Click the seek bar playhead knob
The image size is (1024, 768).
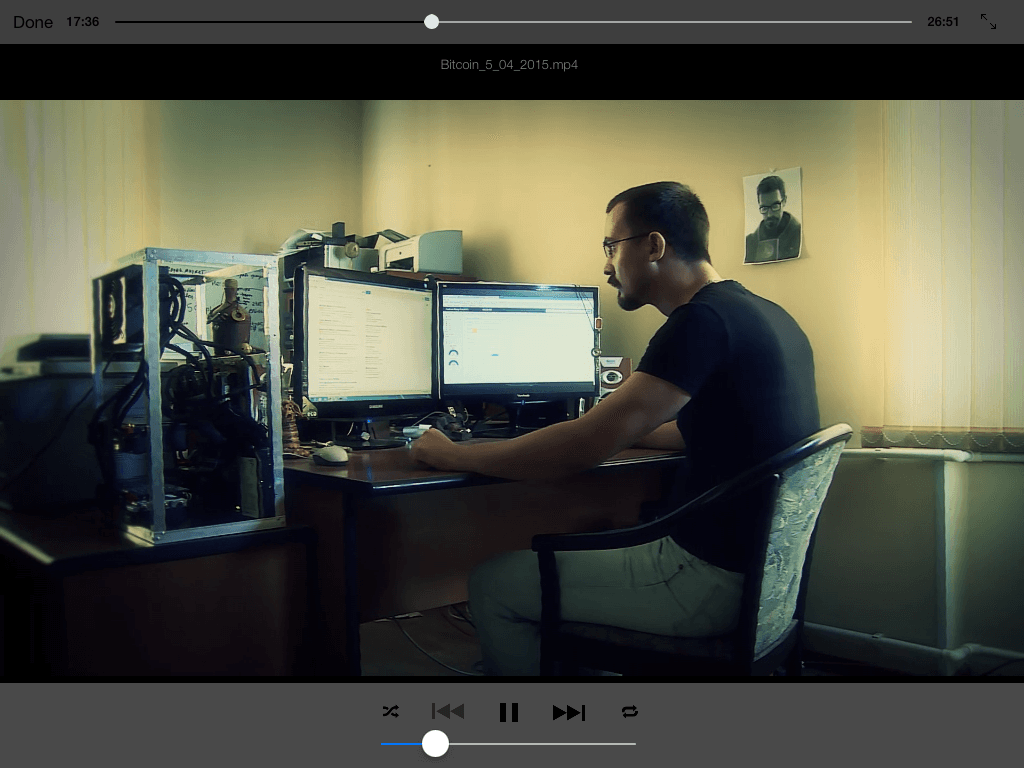point(431,21)
